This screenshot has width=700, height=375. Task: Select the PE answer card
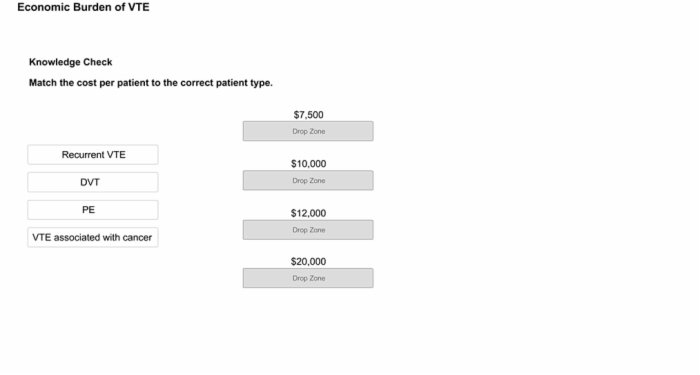pyautogui.click(x=93, y=210)
